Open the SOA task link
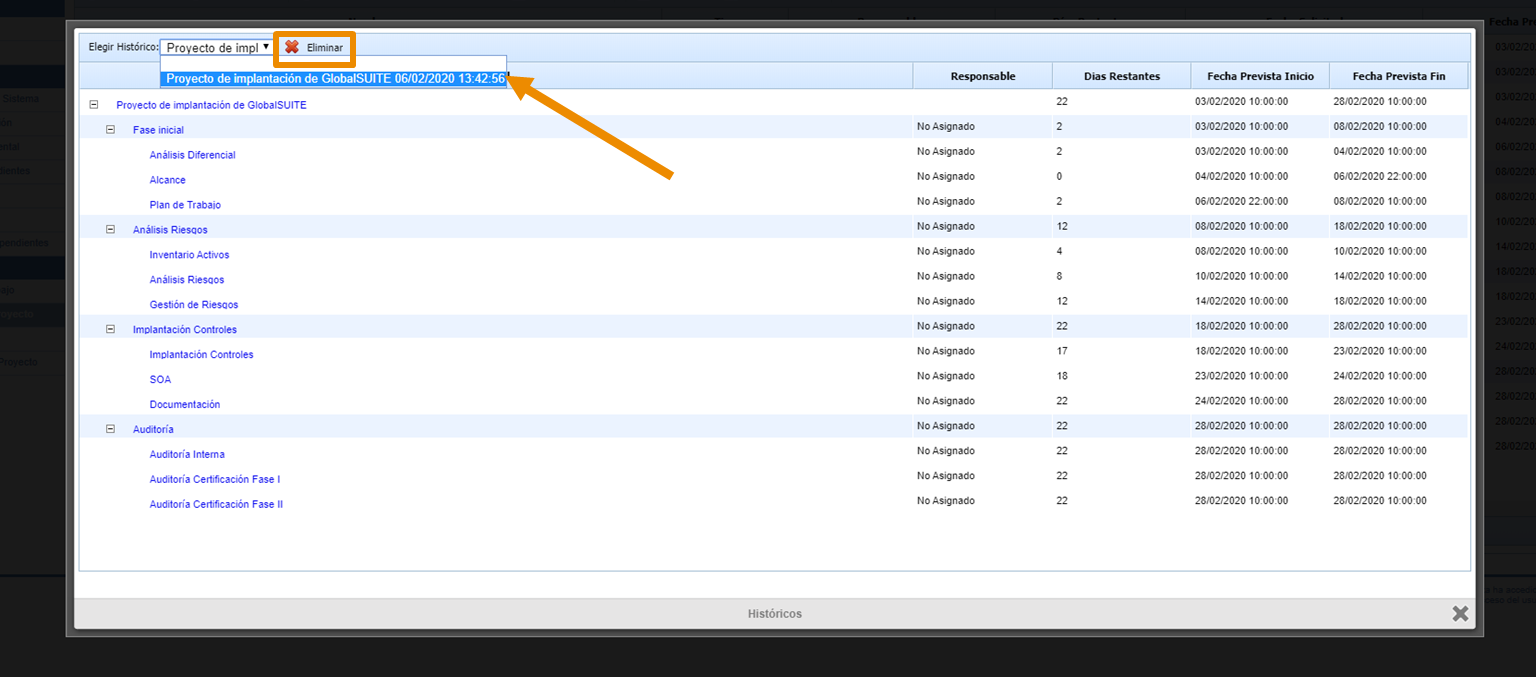 pyautogui.click(x=160, y=380)
